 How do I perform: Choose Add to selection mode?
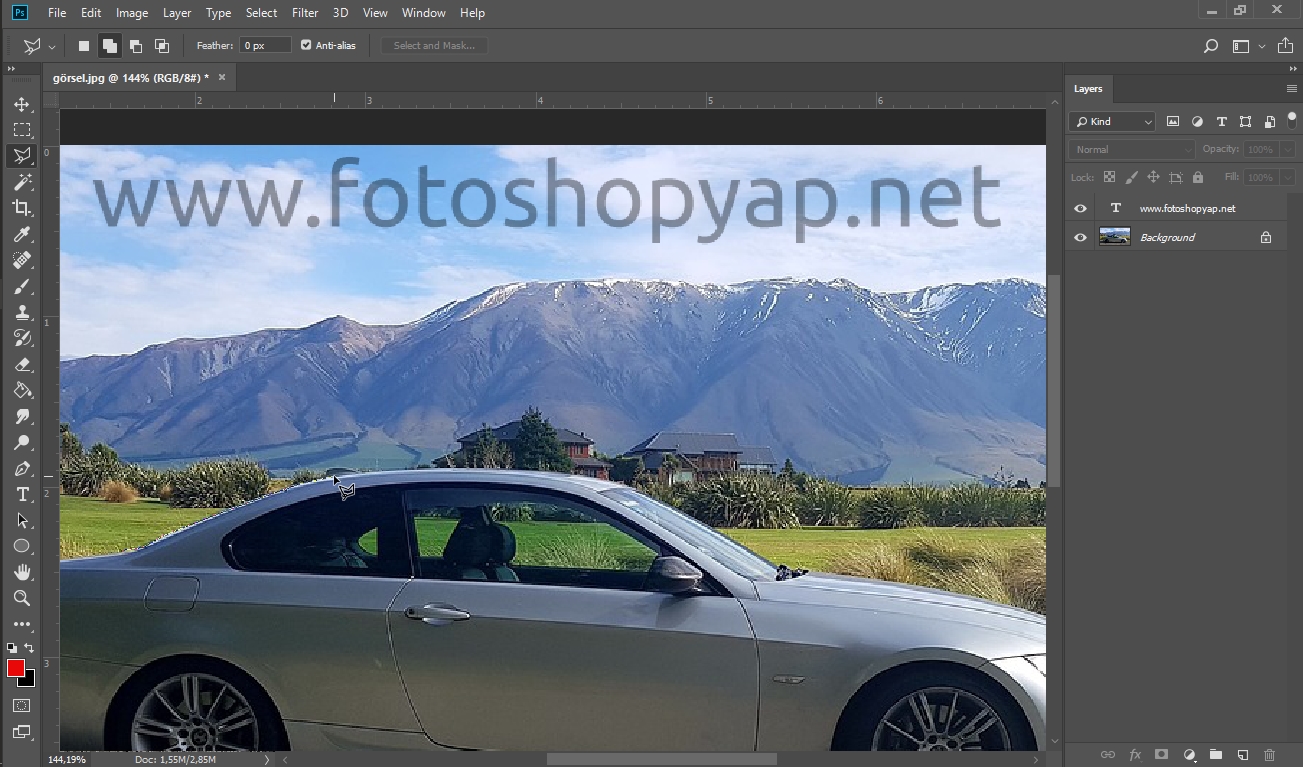(x=109, y=46)
